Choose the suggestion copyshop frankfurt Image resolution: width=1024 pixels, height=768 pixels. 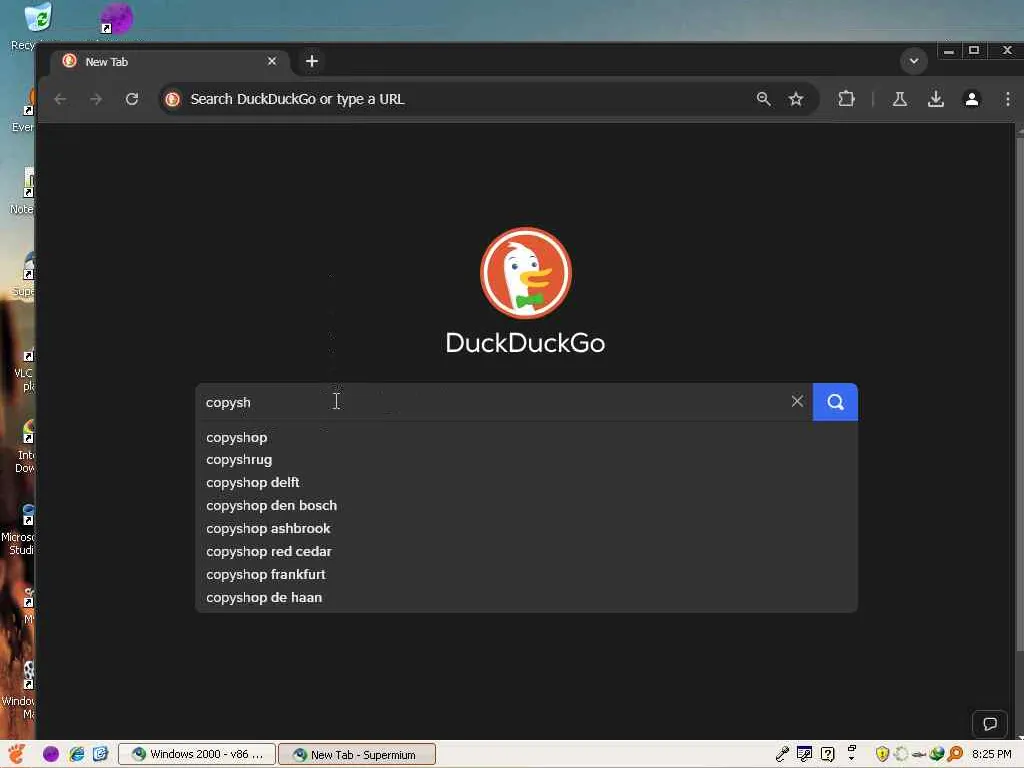pos(526,575)
